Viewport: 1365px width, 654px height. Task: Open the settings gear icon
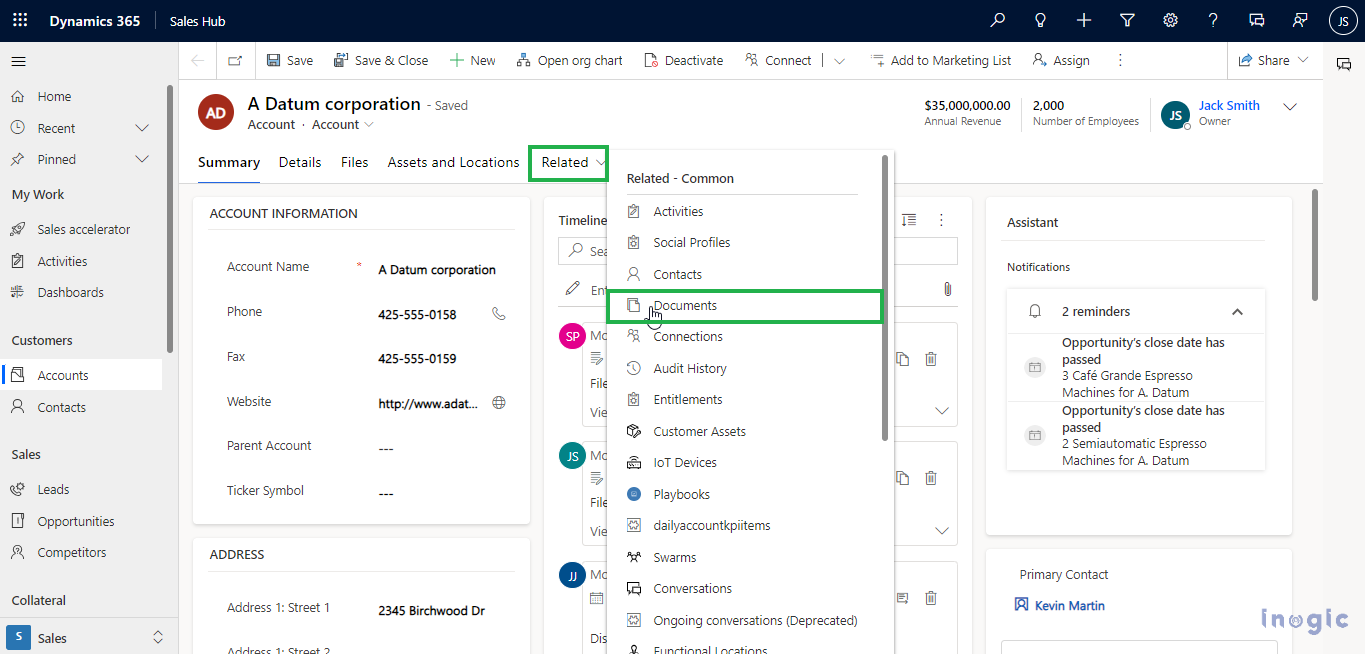pyautogui.click(x=1170, y=20)
